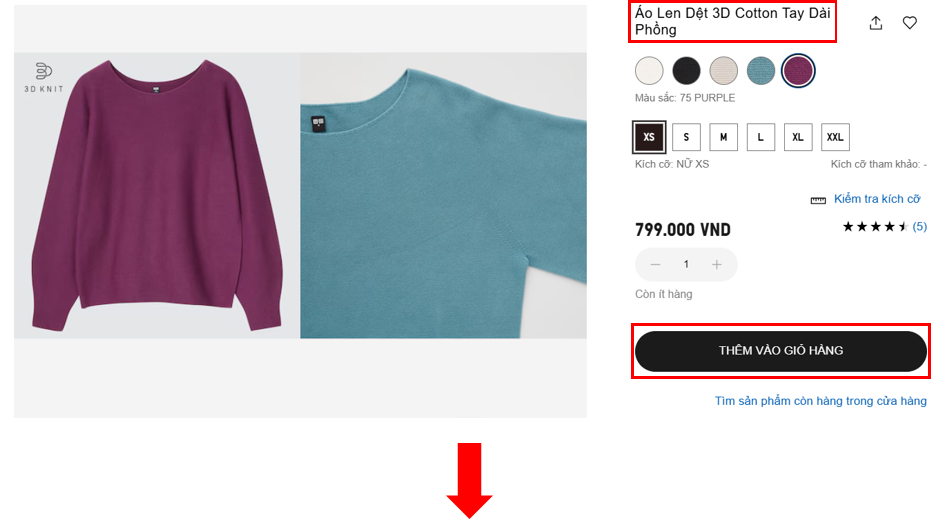946x524 pixels.
Task: Click the 3D Knit logo on image
Action: tap(43, 77)
